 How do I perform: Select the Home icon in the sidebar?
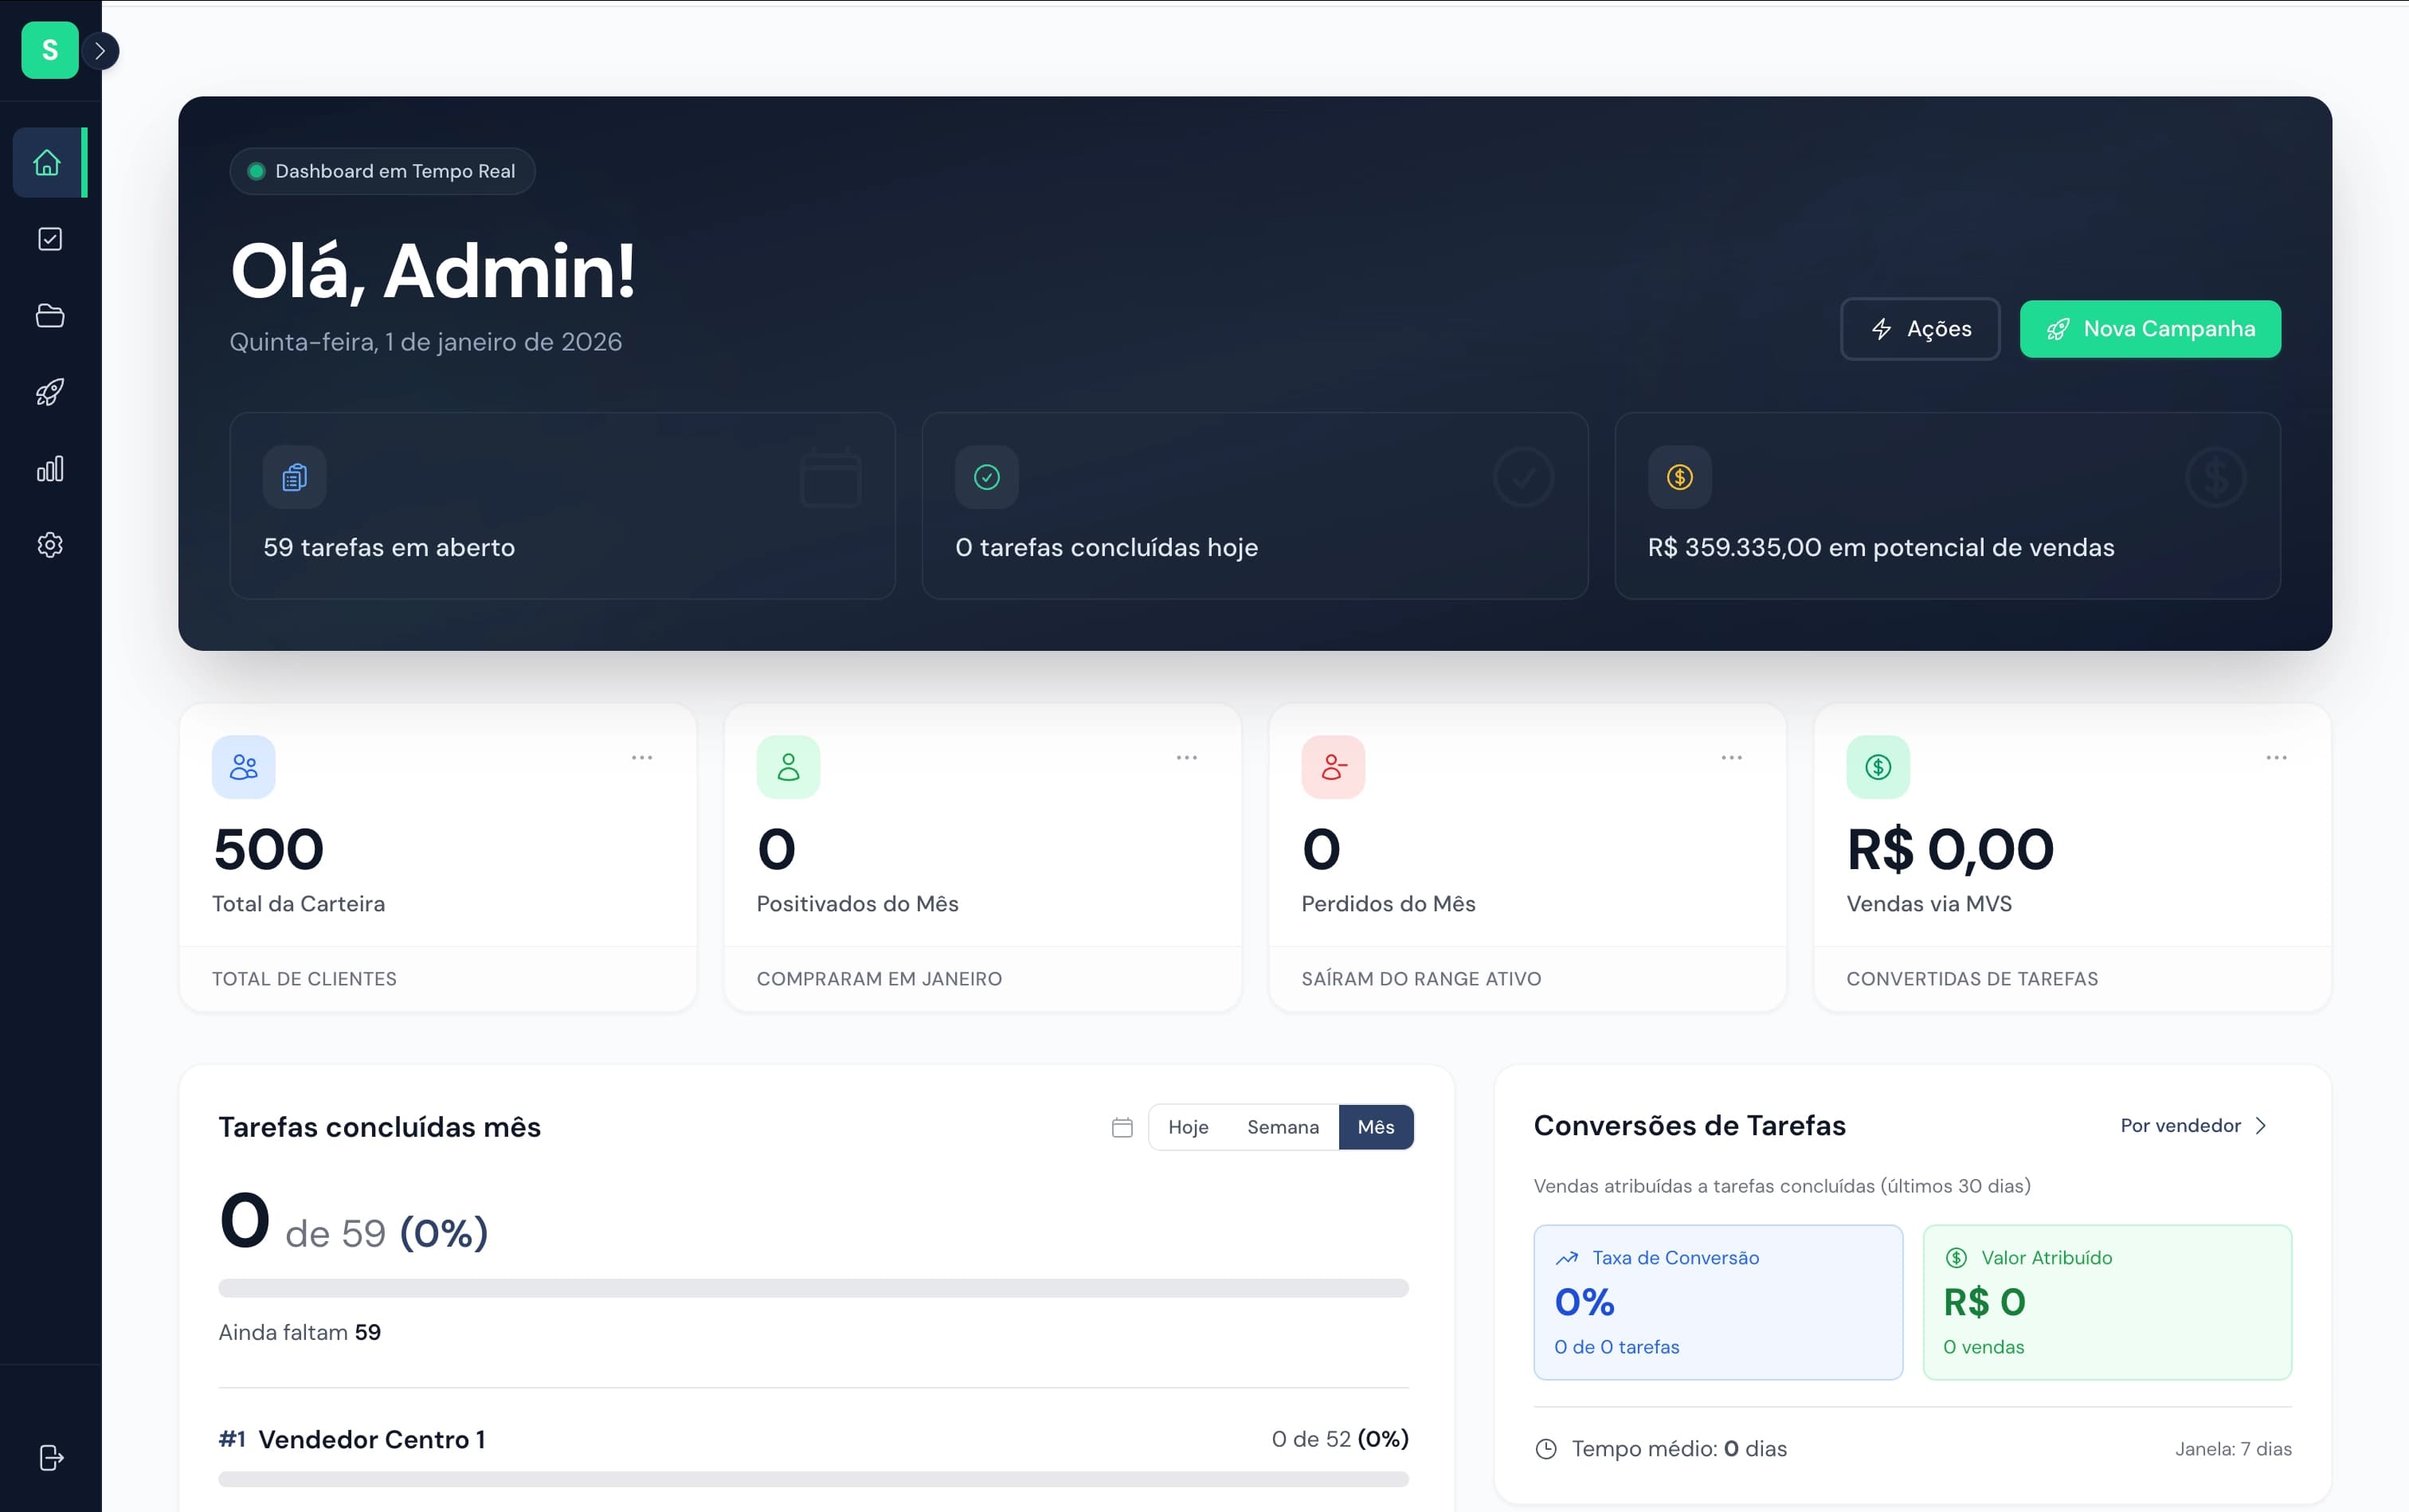click(x=49, y=162)
